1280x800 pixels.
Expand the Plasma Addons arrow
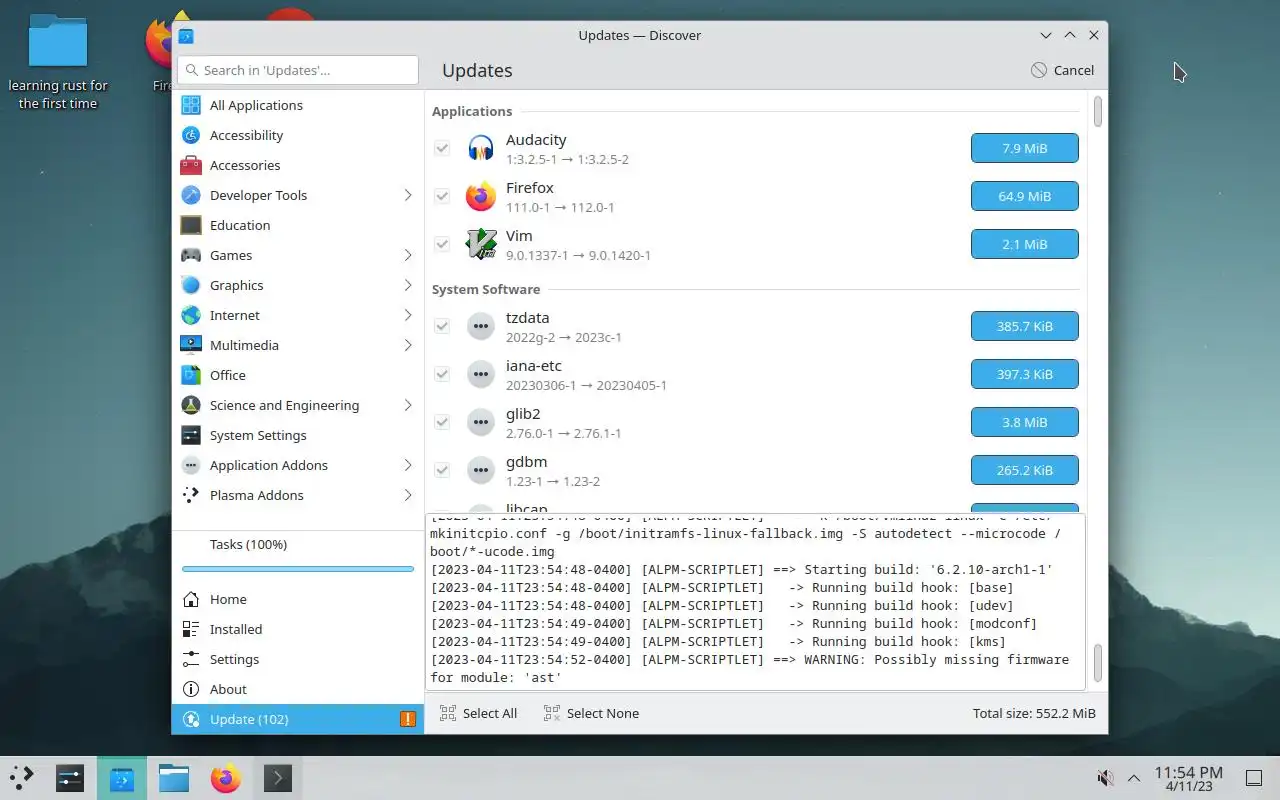[408, 495]
